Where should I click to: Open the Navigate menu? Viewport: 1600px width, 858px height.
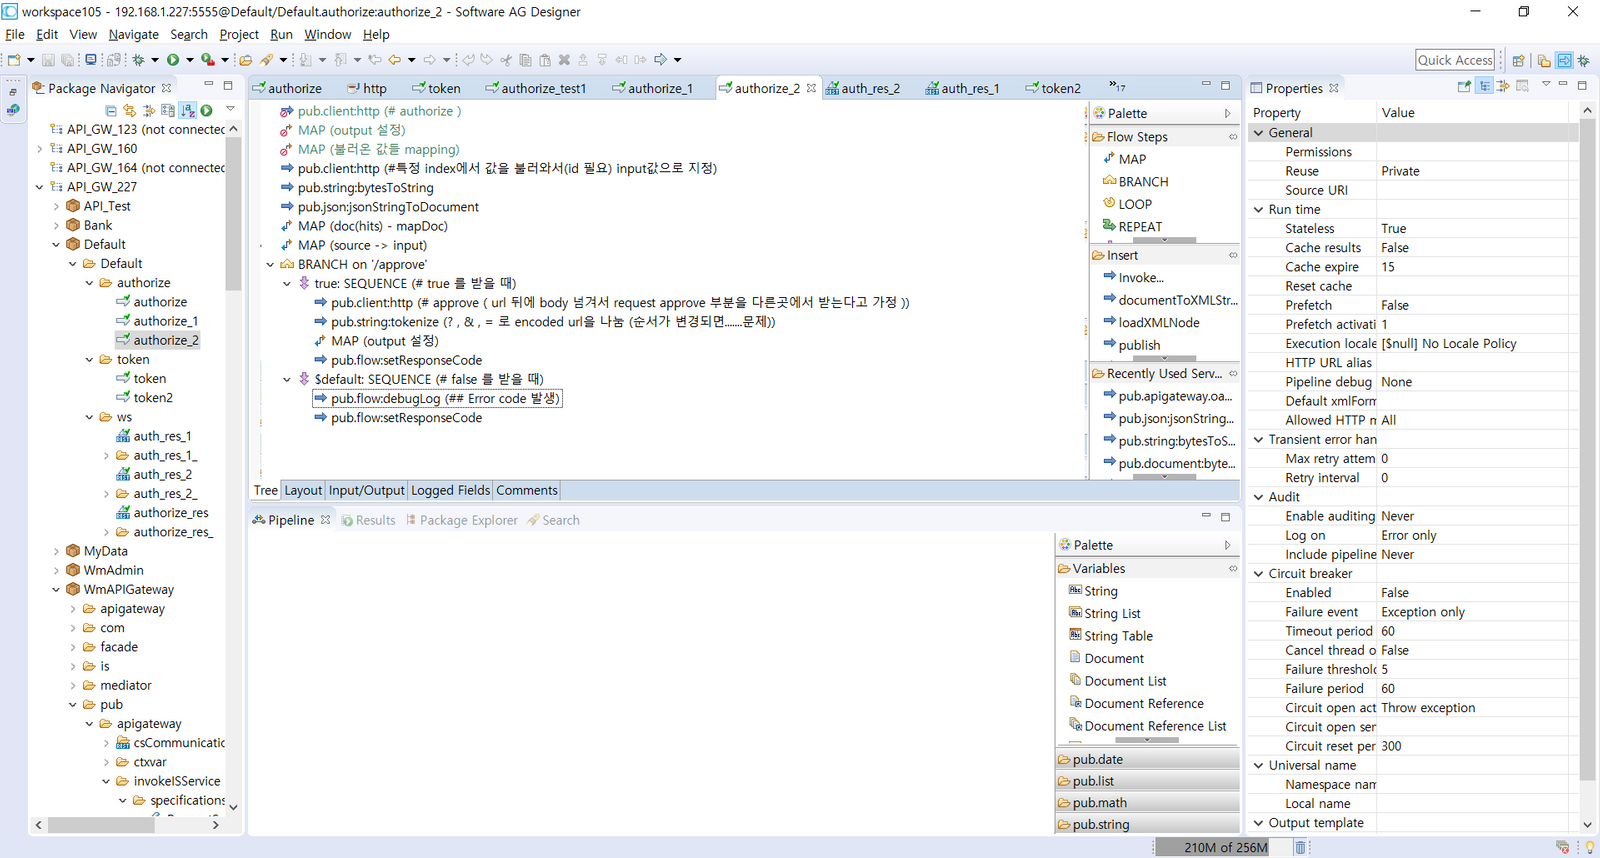(133, 34)
